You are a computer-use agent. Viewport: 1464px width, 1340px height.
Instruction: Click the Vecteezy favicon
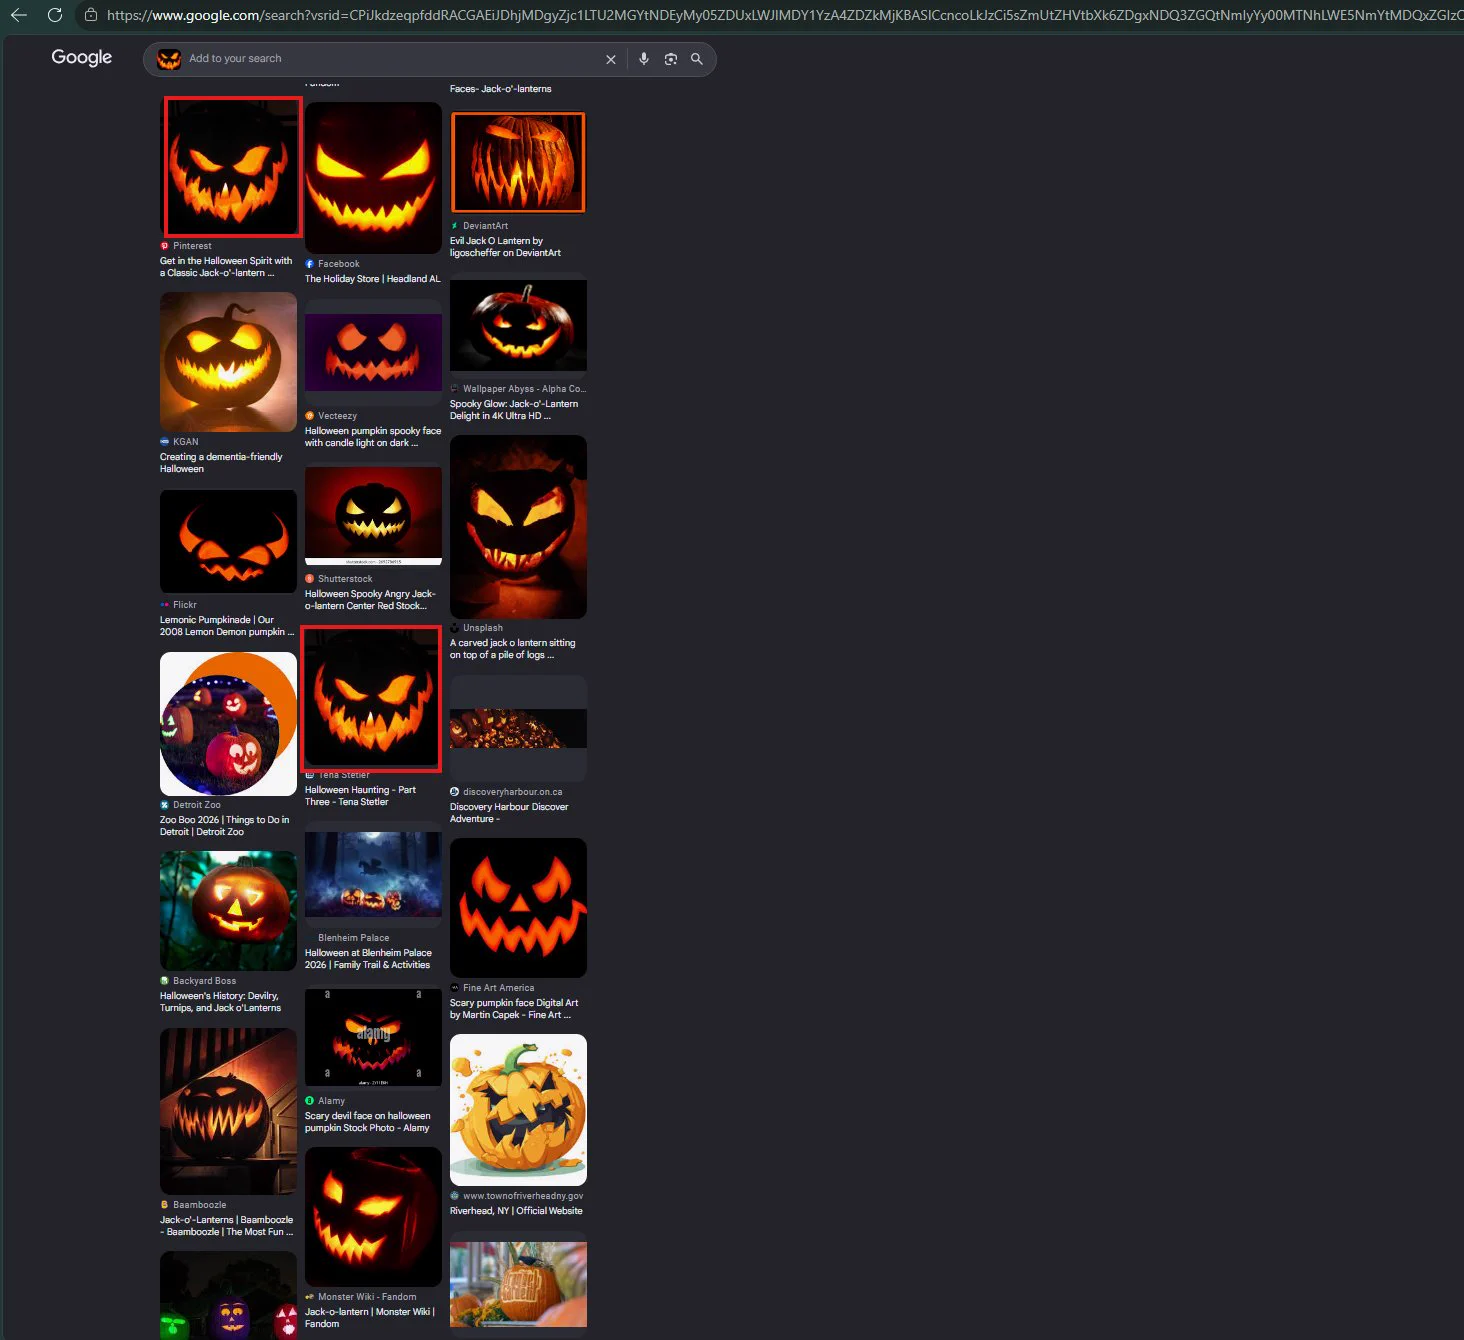click(x=310, y=416)
